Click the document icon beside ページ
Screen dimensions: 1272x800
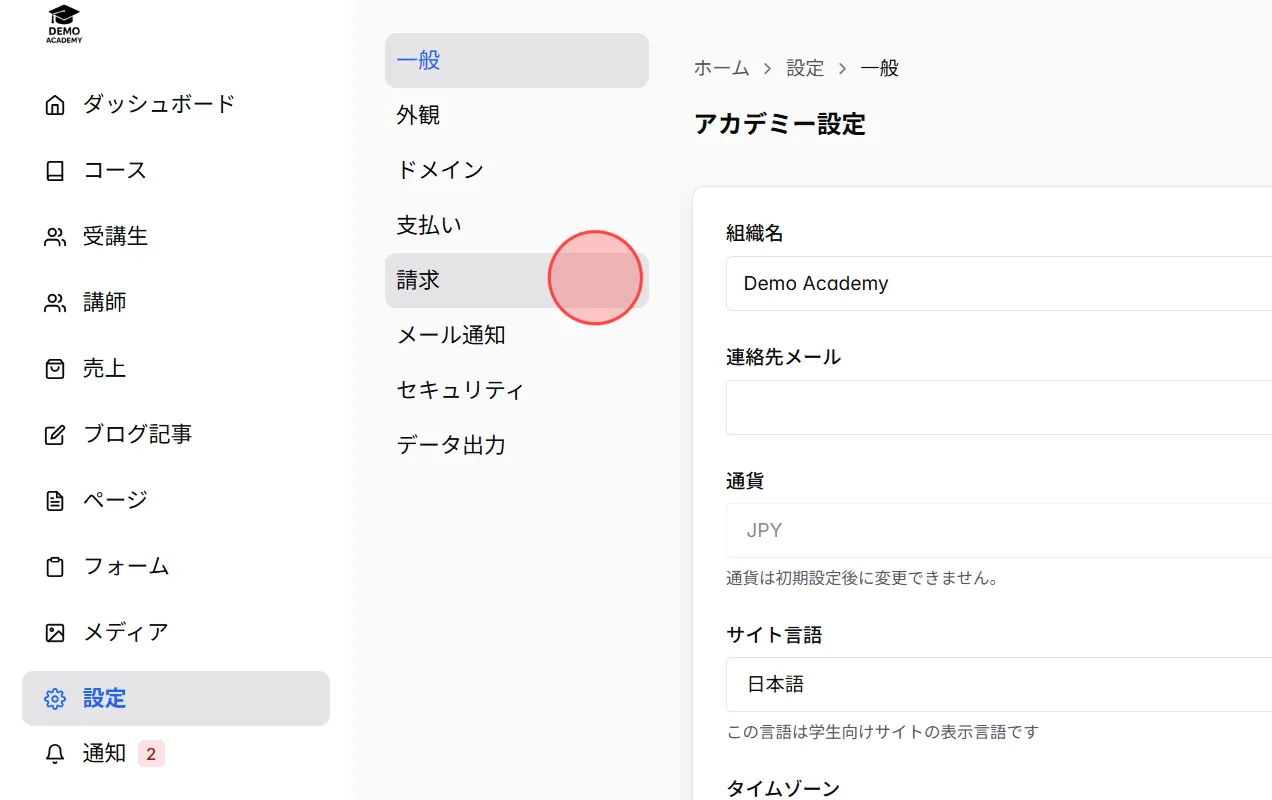(55, 501)
